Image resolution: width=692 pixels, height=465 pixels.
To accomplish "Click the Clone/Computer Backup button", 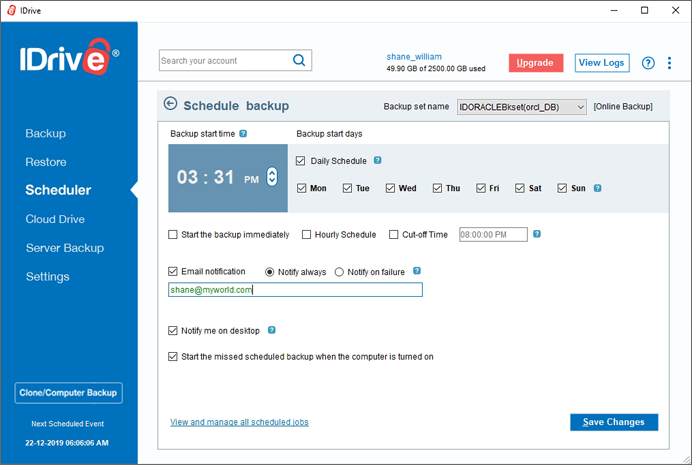I will click(68, 393).
